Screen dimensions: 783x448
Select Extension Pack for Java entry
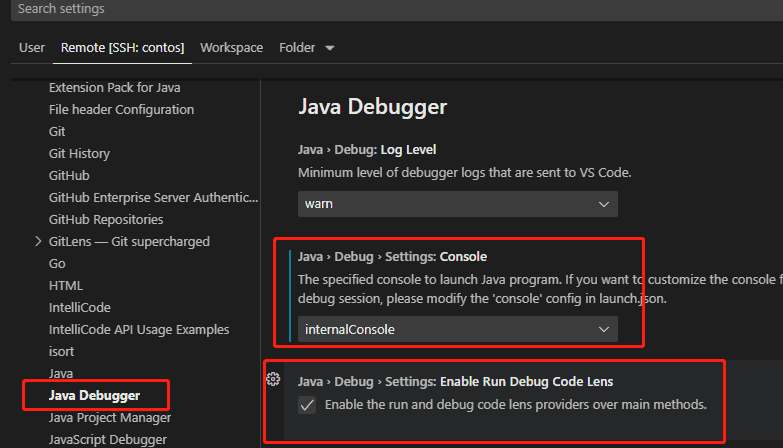coord(114,88)
